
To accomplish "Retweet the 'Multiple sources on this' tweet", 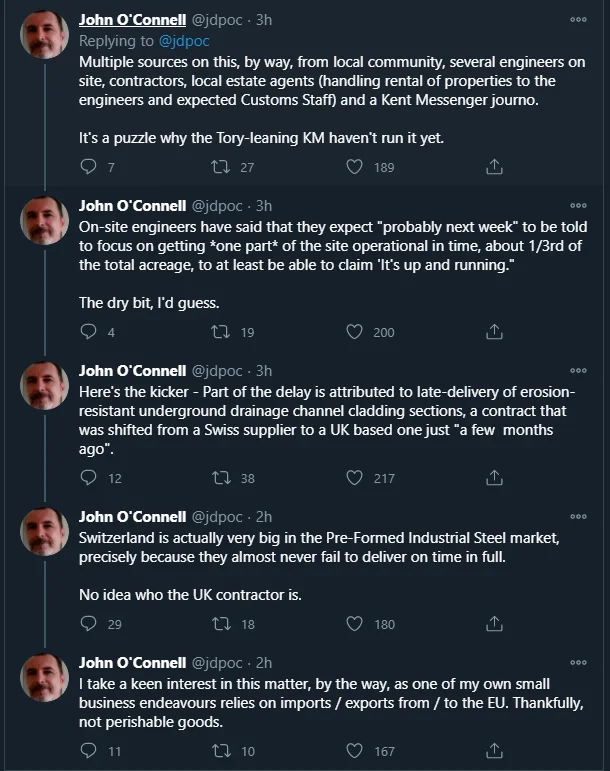I will [x=221, y=167].
